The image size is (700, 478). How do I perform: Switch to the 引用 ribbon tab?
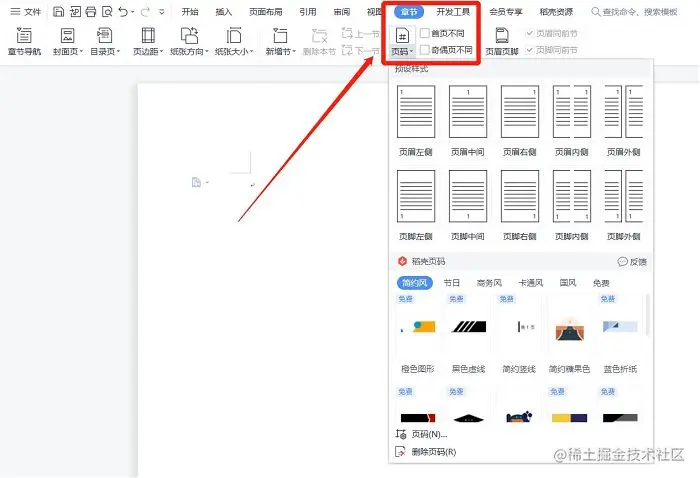(x=308, y=12)
